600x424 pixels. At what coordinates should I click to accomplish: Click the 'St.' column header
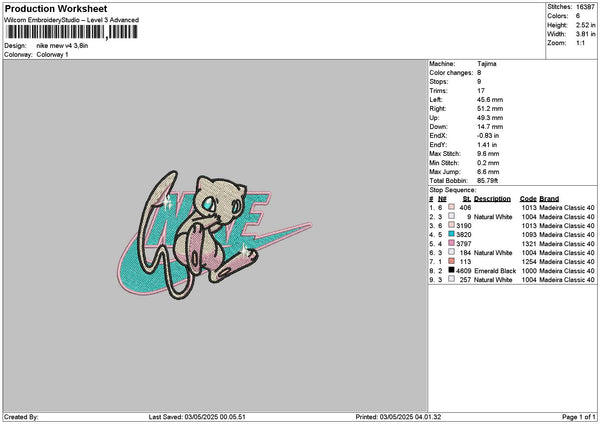coord(467,199)
